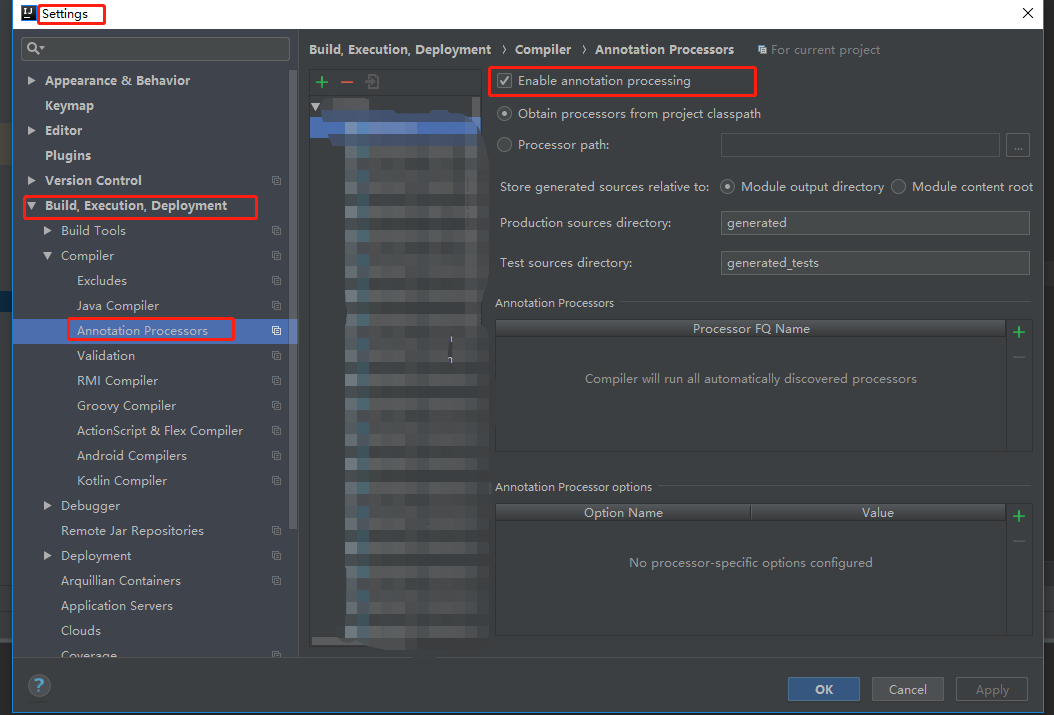1054x715 pixels.
Task: Collapse Build, Execution, Deployment section
Action: tap(32, 206)
